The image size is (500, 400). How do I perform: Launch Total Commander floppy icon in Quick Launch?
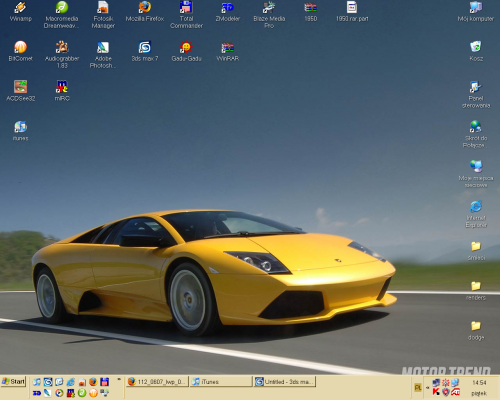(x=104, y=382)
